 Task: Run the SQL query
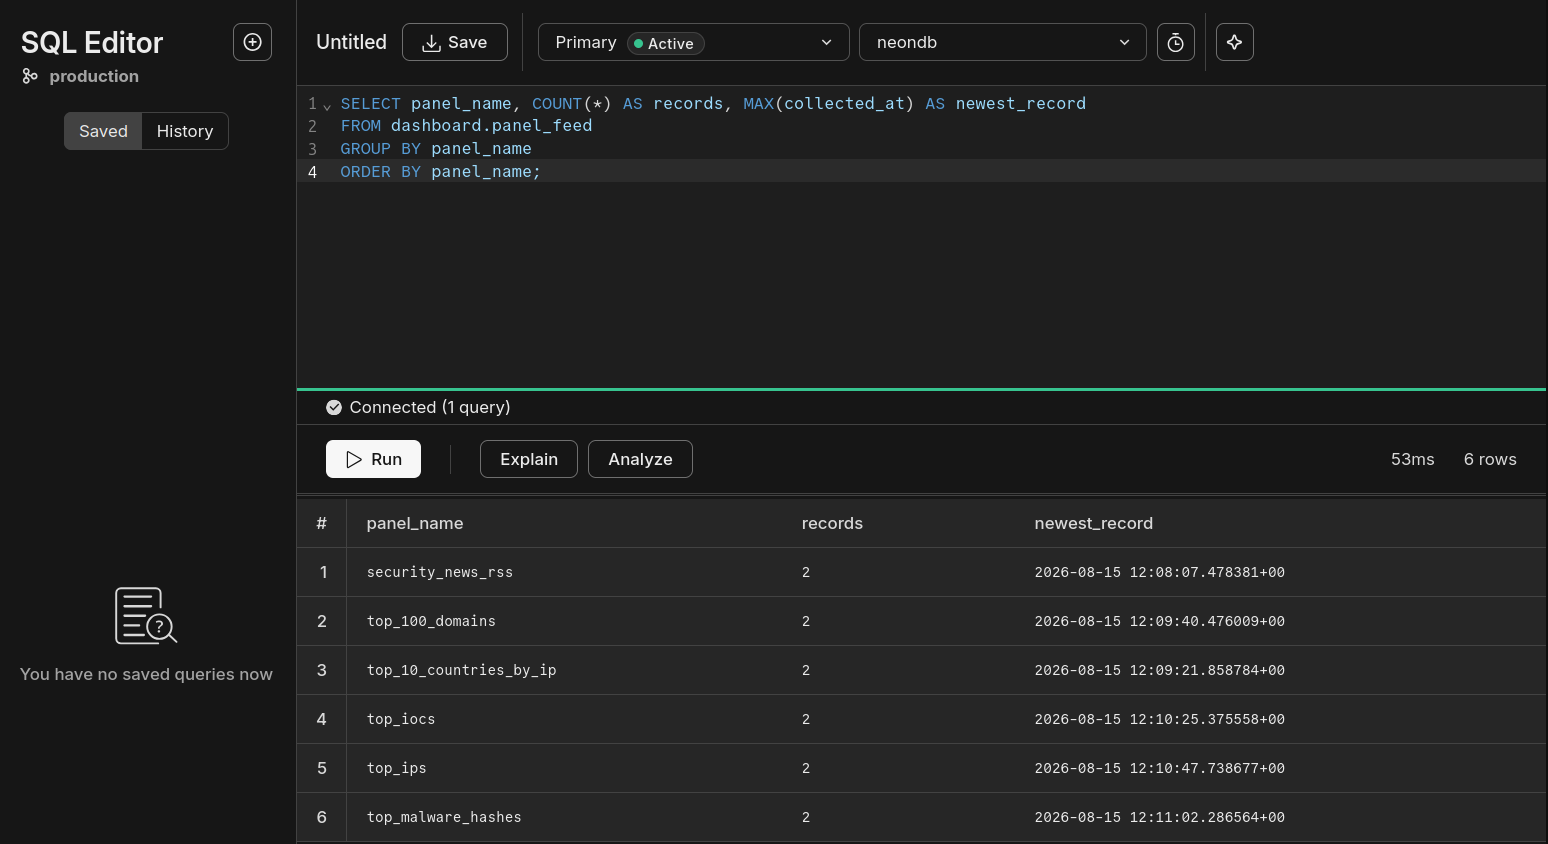coord(373,459)
